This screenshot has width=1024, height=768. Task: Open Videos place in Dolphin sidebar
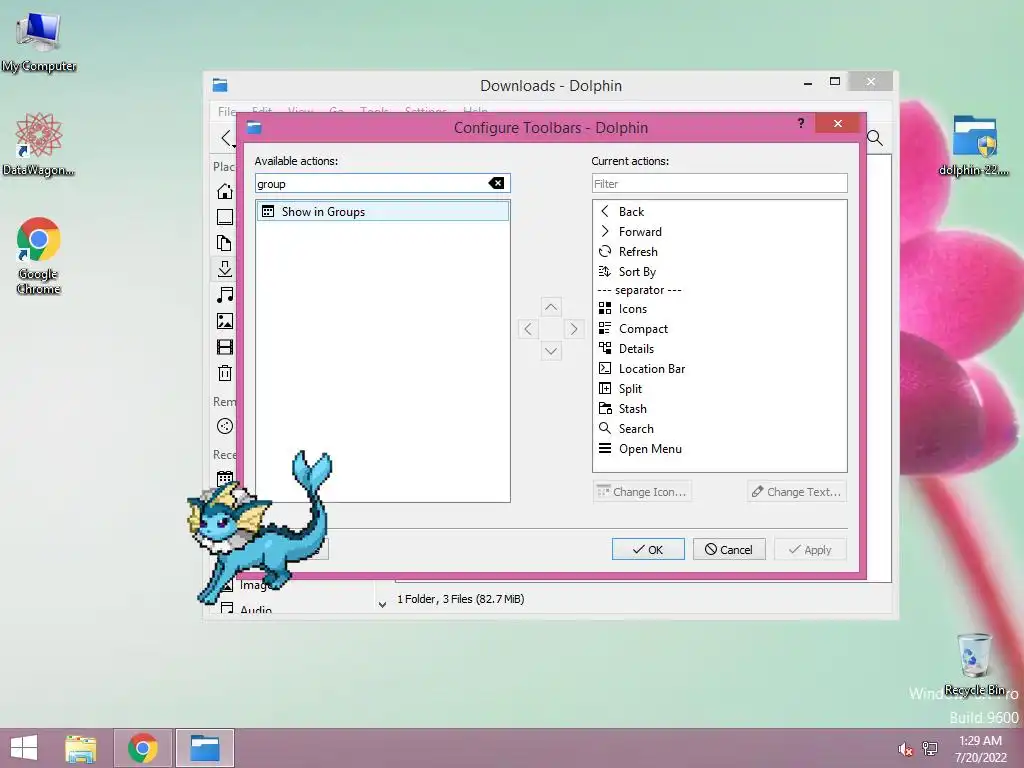(x=225, y=347)
